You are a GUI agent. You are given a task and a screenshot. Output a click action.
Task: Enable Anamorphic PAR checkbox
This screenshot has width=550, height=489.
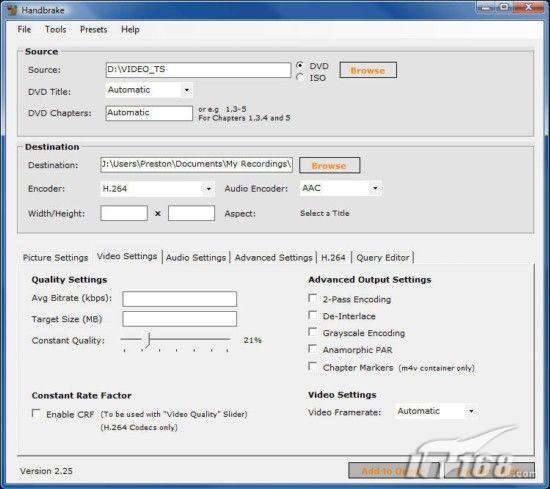[312, 349]
